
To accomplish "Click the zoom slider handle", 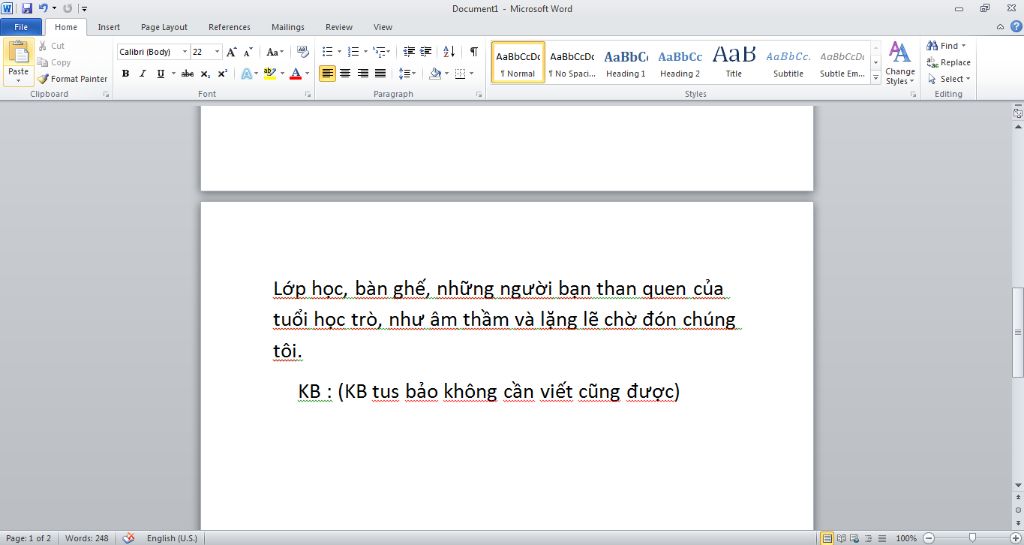I will (972, 538).
